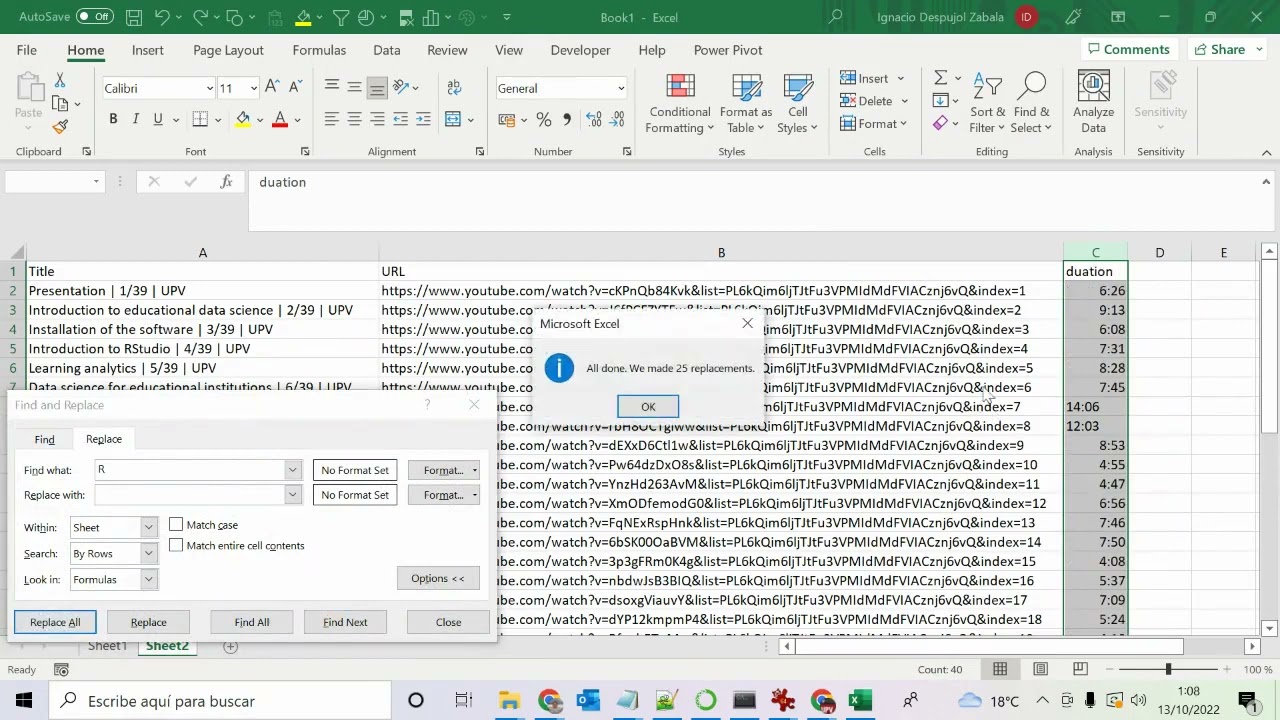The image size is (1280, 720).
Task: Expand the Replace with history dropdown
Action: [x=292, y=495]
